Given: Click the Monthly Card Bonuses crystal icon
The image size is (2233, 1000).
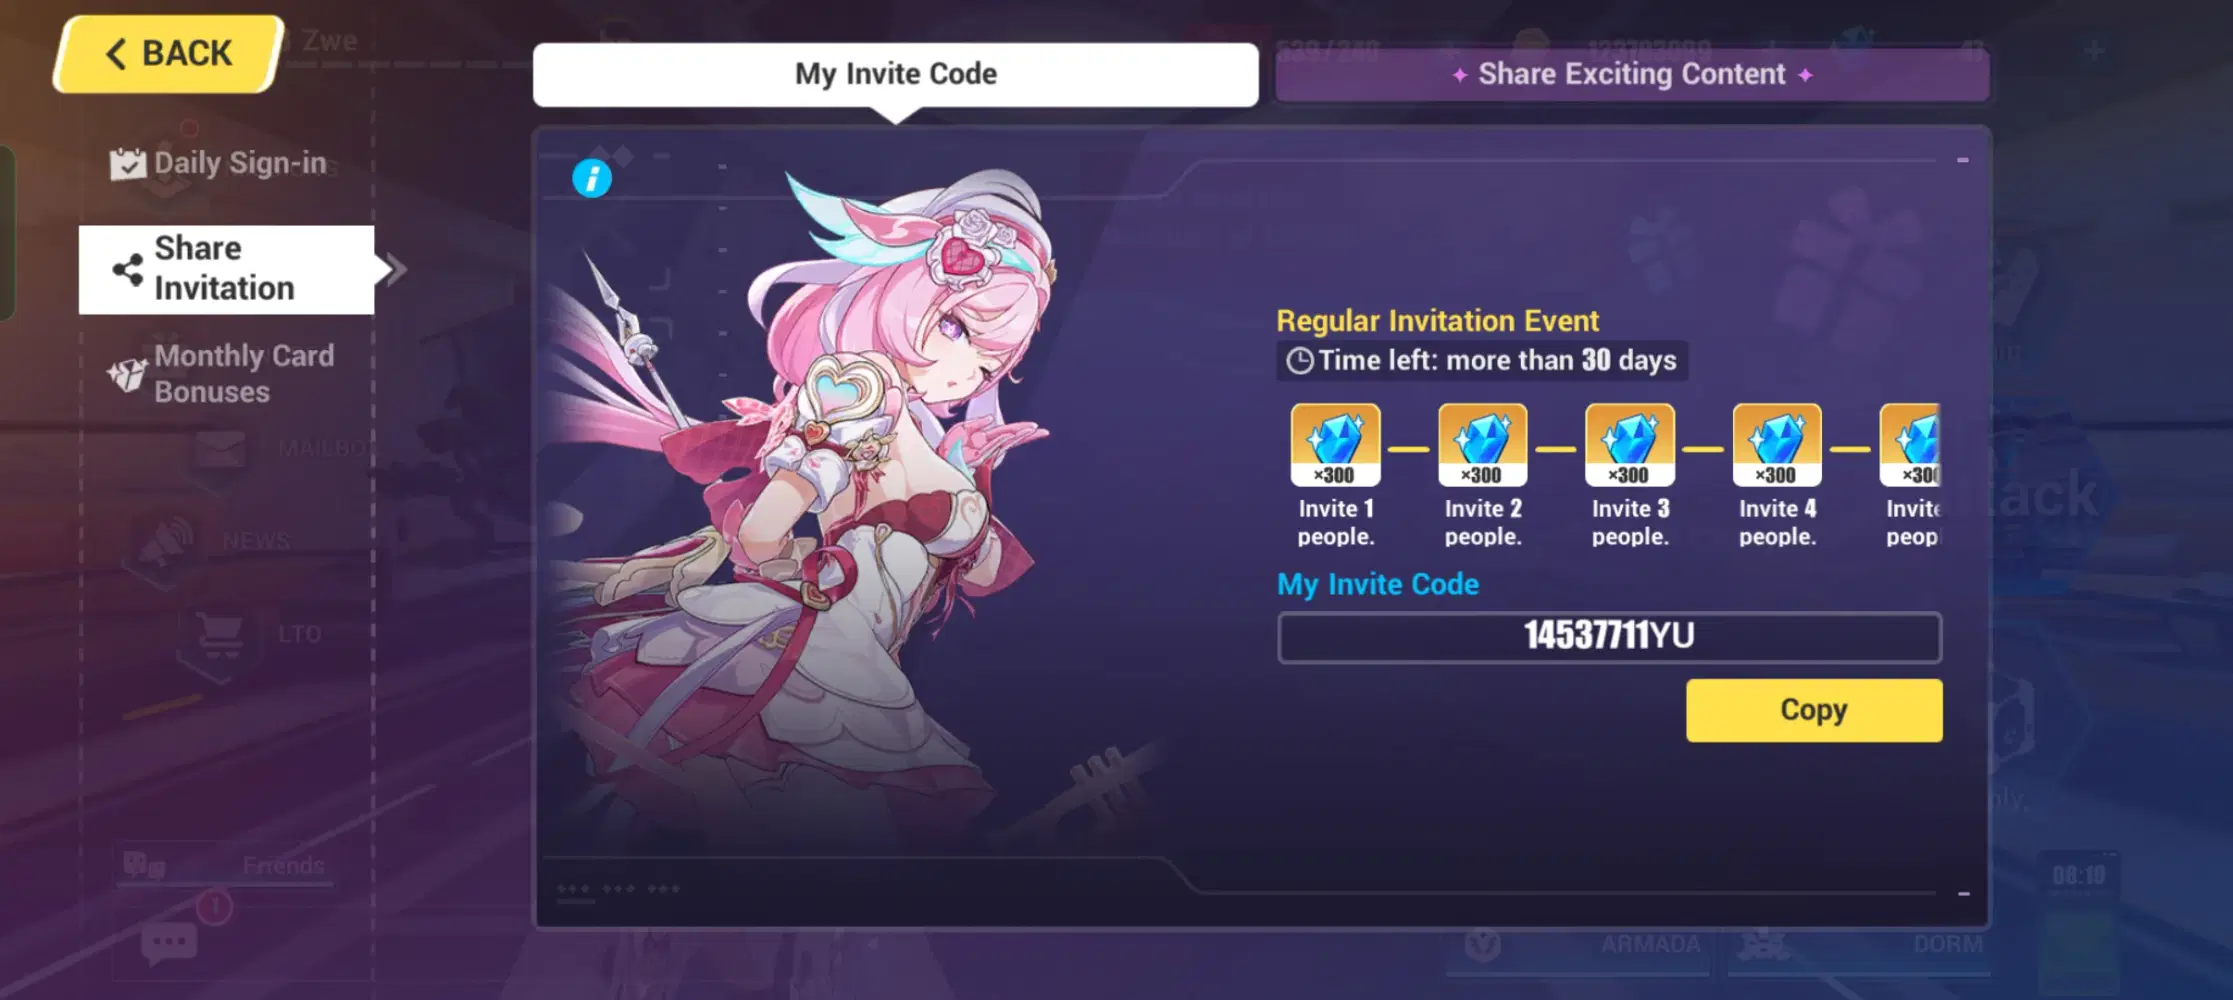Looking at the screenshot, I should [127, 375].
